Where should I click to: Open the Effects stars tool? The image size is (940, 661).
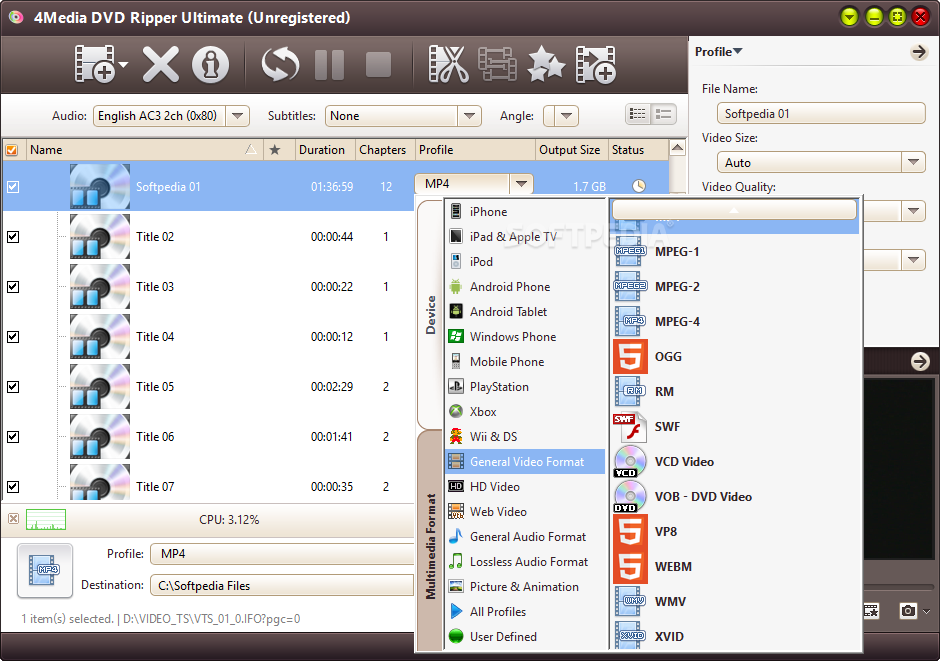point(546,64)
